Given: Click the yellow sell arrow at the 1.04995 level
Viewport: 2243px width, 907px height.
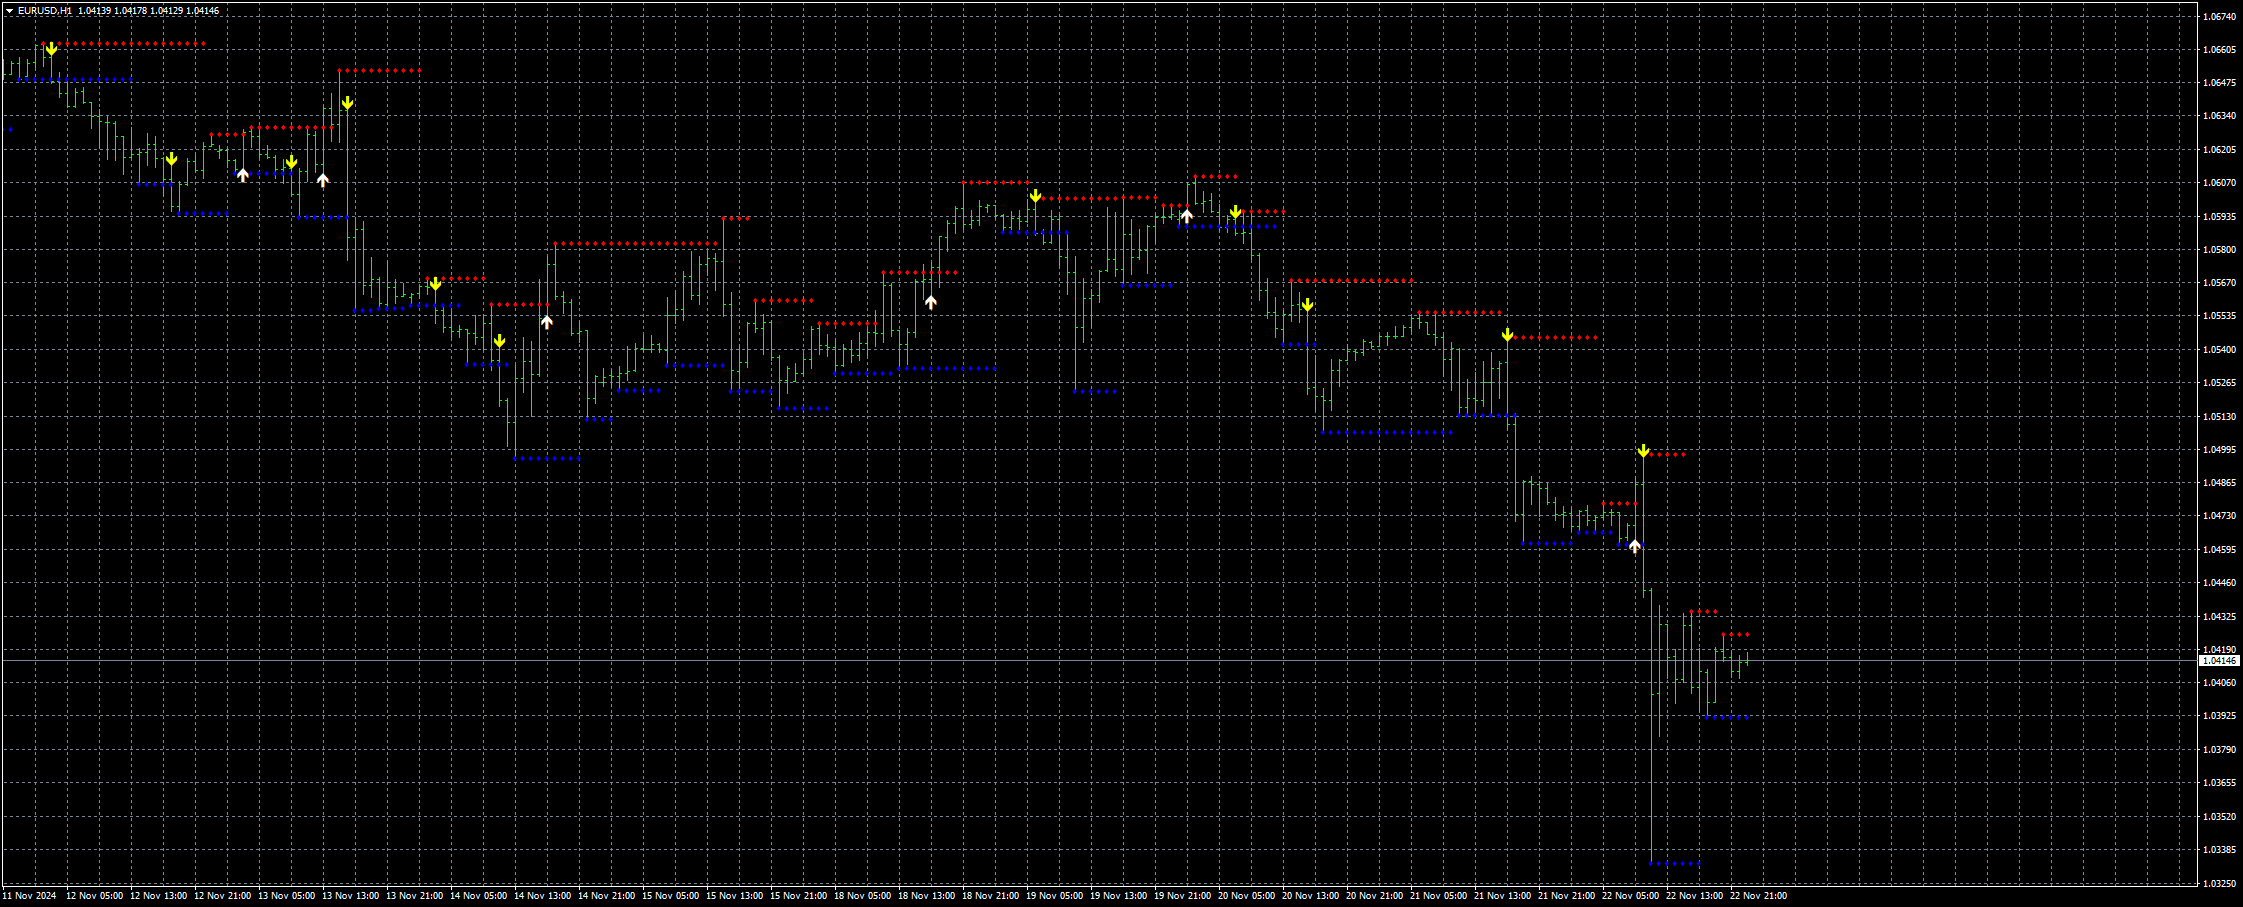Looking at the screenshot, I should pos(1643,451).
